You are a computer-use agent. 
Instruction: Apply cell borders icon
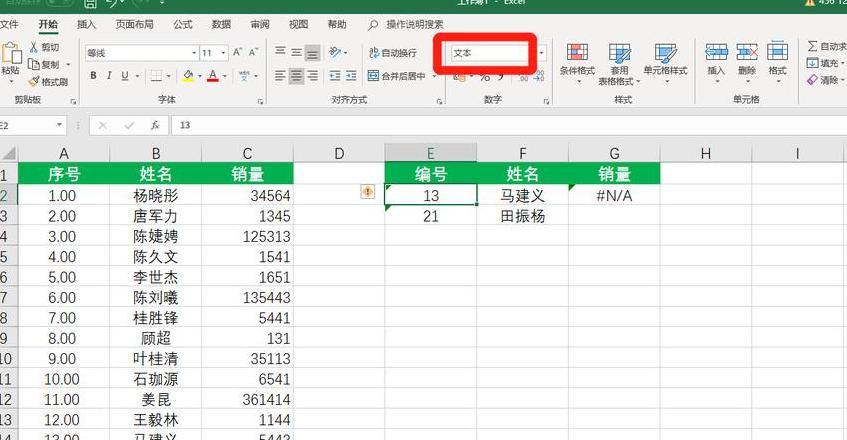[156, 76]
